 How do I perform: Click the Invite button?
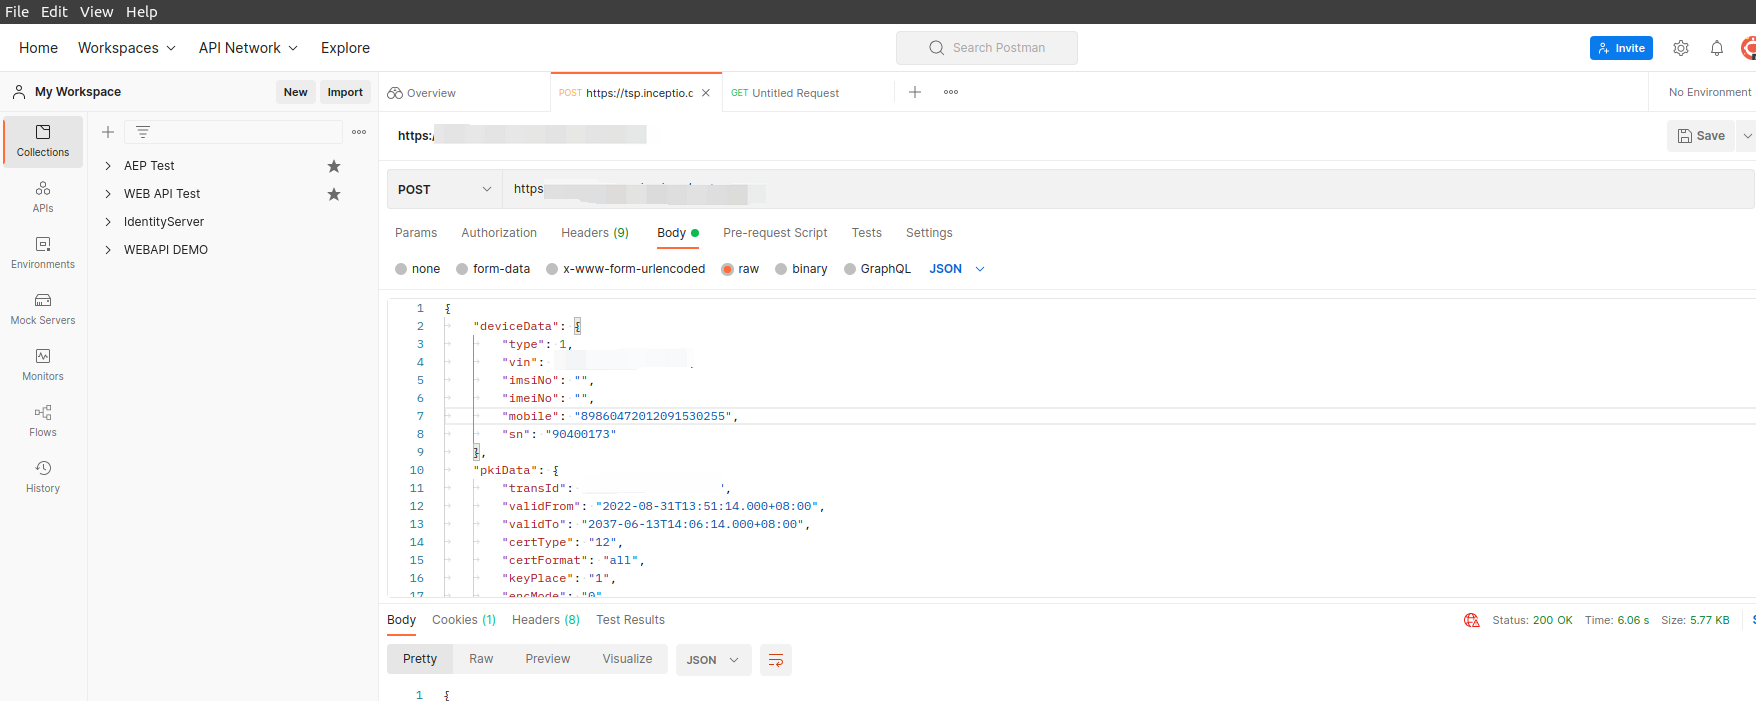click(1621, 48)
